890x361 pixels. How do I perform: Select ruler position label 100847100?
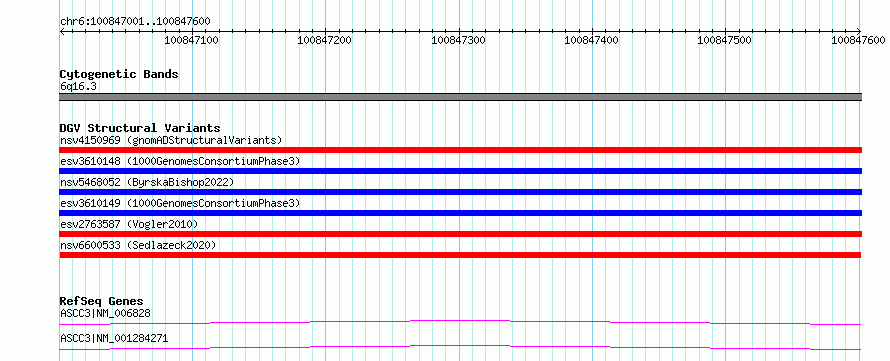coord(192,40)
